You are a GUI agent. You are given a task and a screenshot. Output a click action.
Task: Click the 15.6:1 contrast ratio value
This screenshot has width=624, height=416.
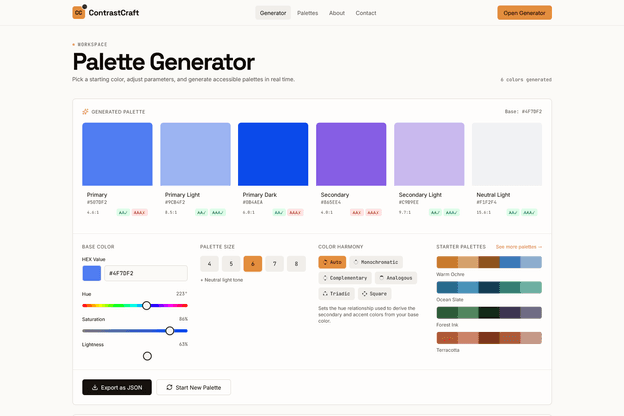point(484,213)
